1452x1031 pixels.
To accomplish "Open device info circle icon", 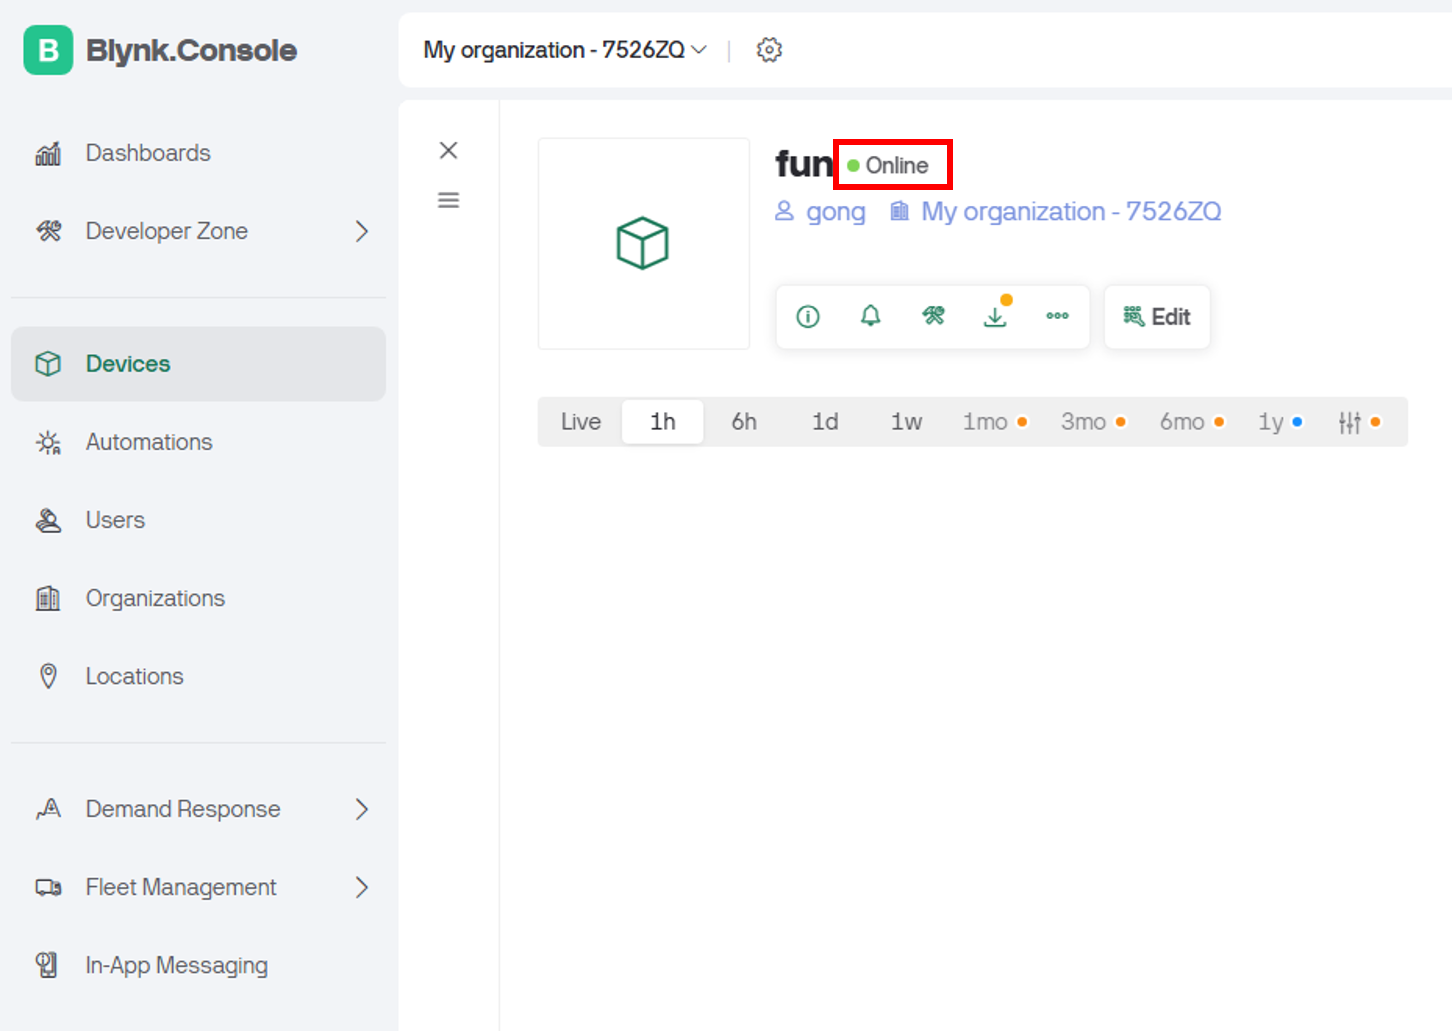I will click(808, 317).
